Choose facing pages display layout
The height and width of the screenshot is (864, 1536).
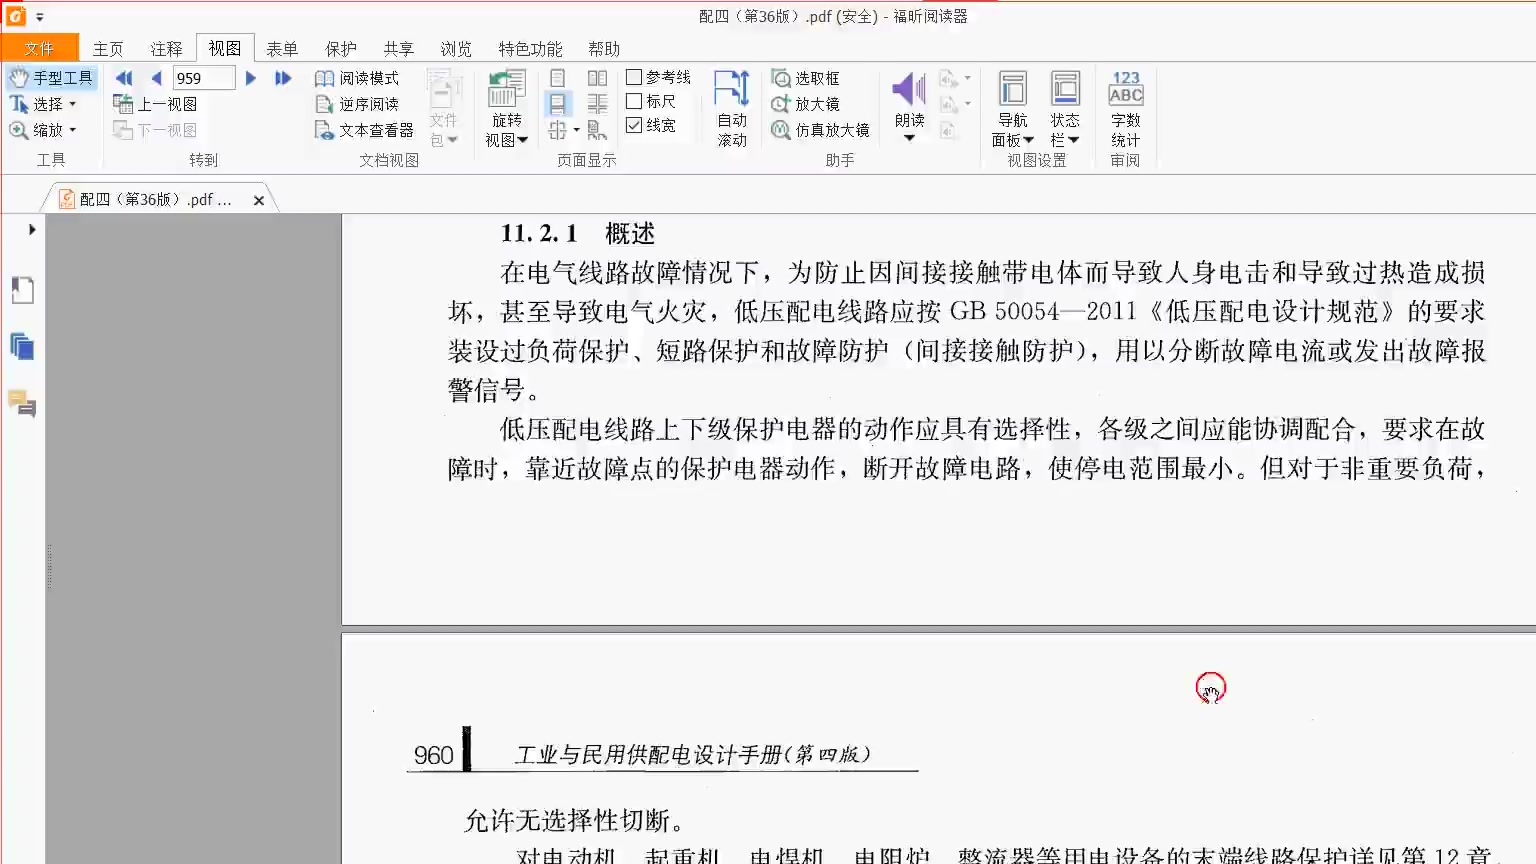[x=597, y=78]
